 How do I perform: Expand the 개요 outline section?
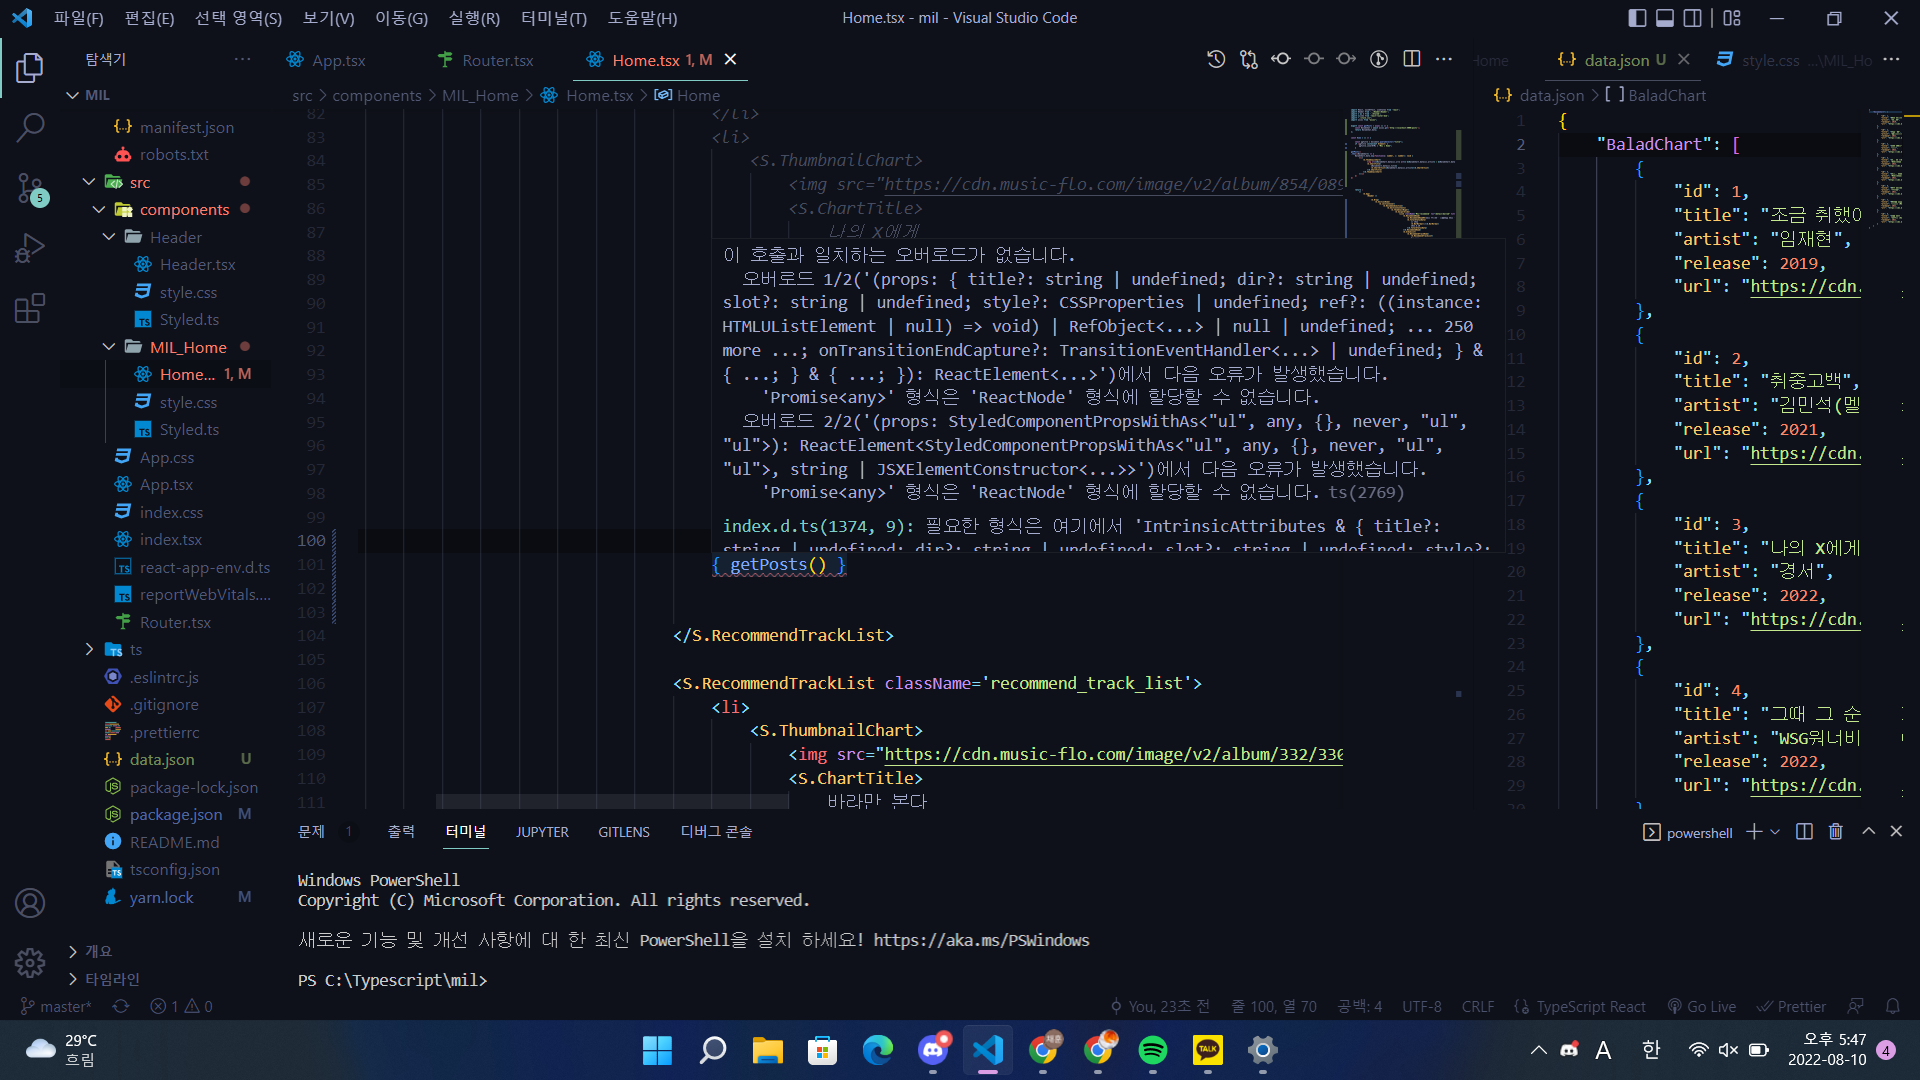click(x=72, y=951)
